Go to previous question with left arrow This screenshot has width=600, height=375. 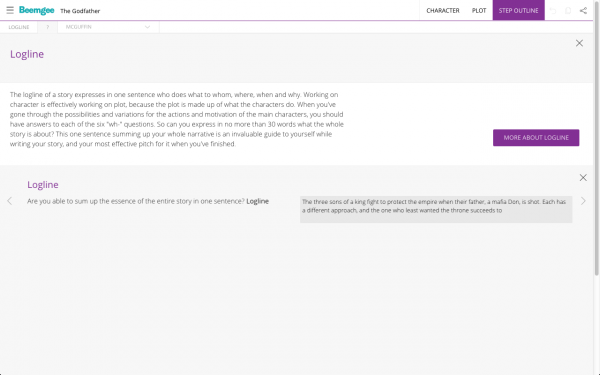tap(10, 201)
